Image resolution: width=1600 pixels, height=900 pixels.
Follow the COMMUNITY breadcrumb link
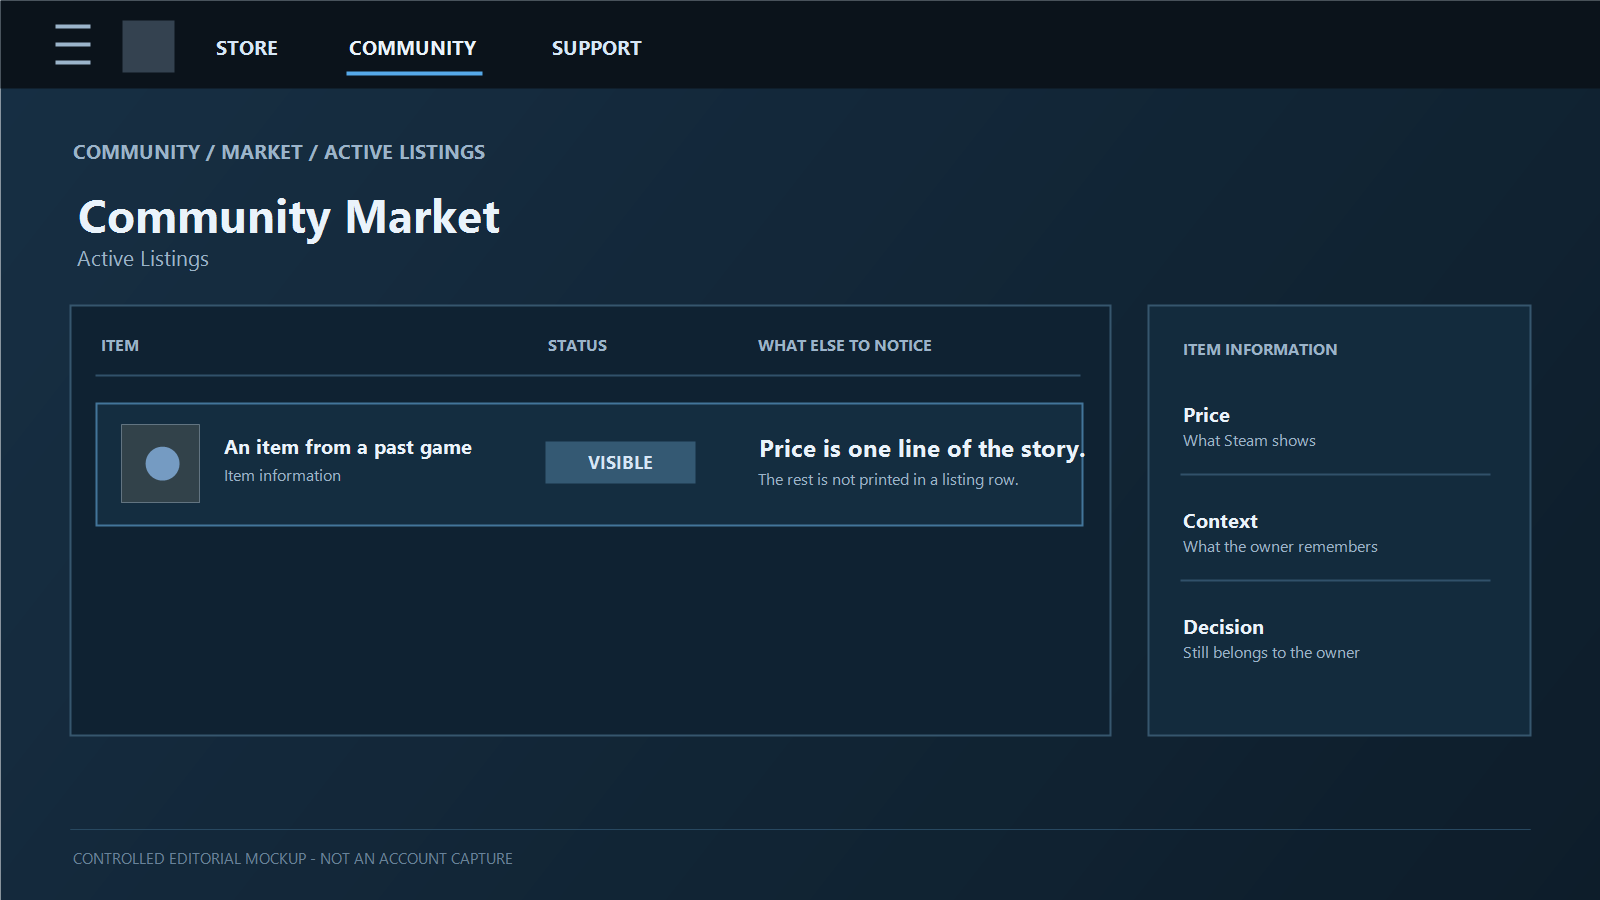(137, 152)
